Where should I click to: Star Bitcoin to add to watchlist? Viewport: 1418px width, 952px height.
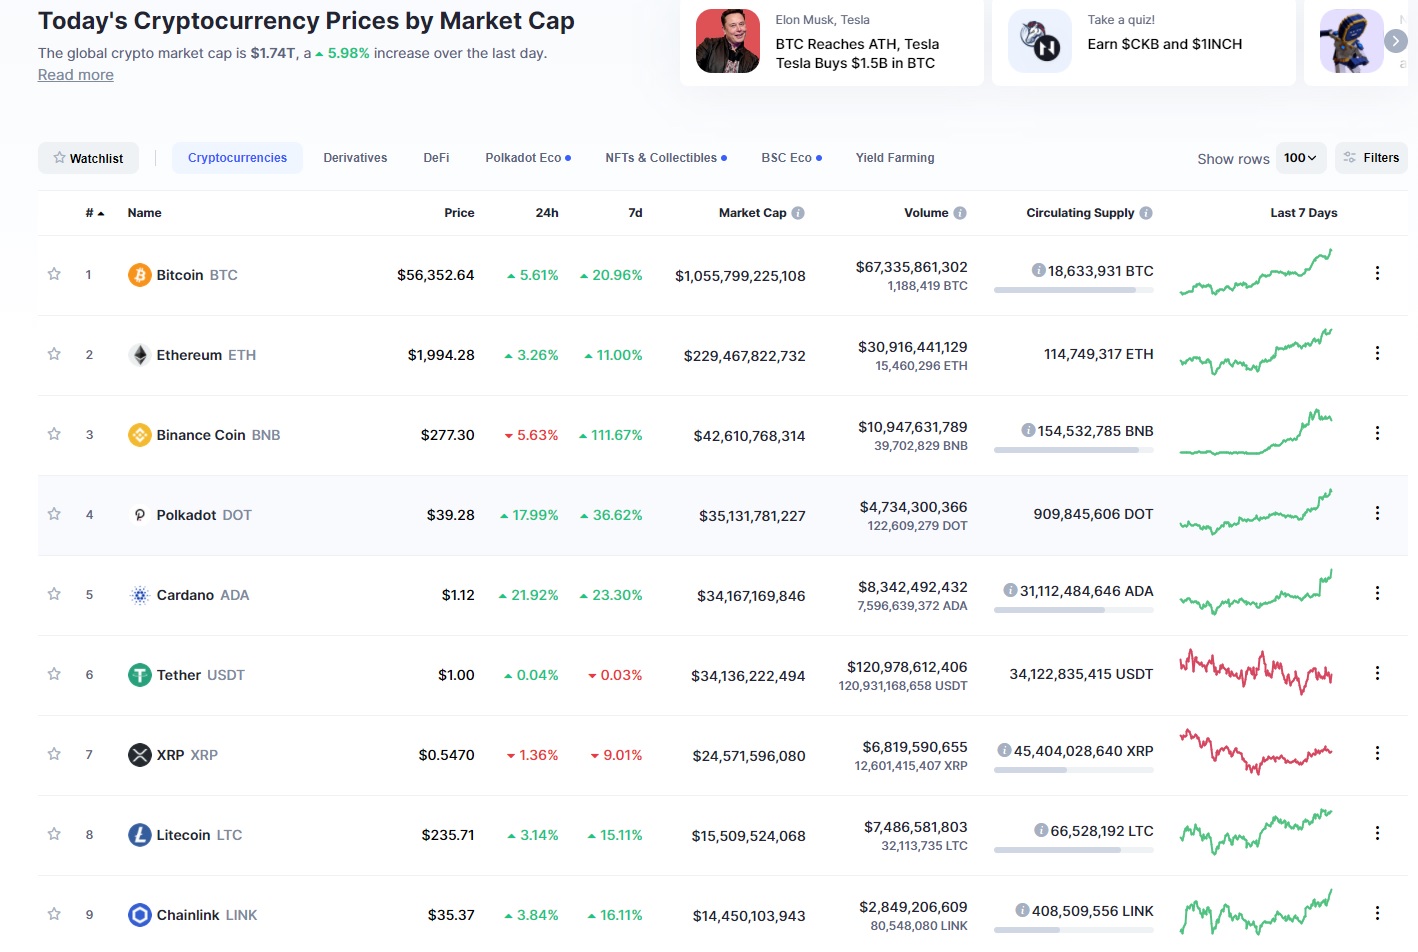click(54, 274)
